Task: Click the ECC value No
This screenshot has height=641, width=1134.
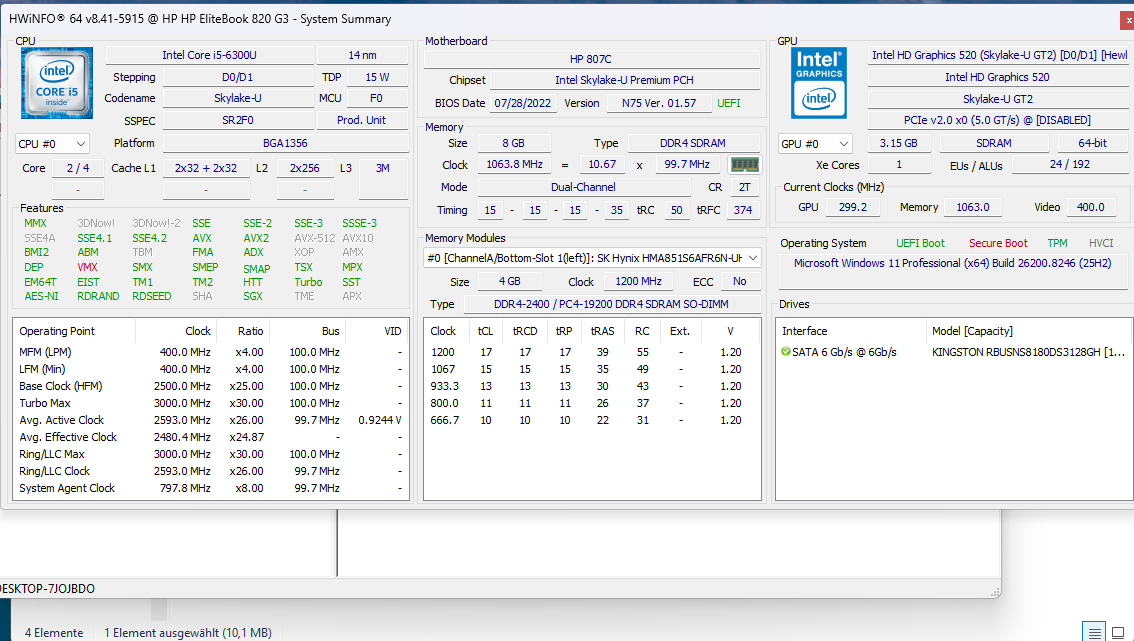Action: 740,281
